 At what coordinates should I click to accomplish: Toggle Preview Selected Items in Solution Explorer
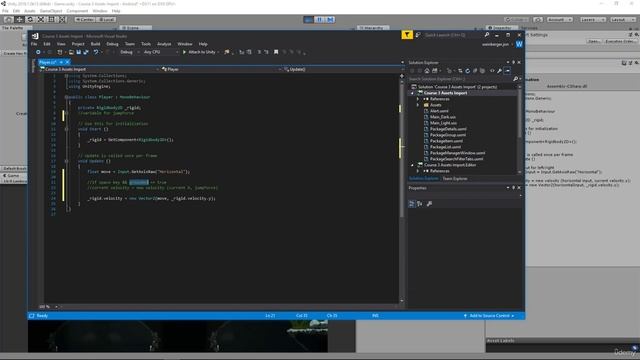tap(507, 71)
